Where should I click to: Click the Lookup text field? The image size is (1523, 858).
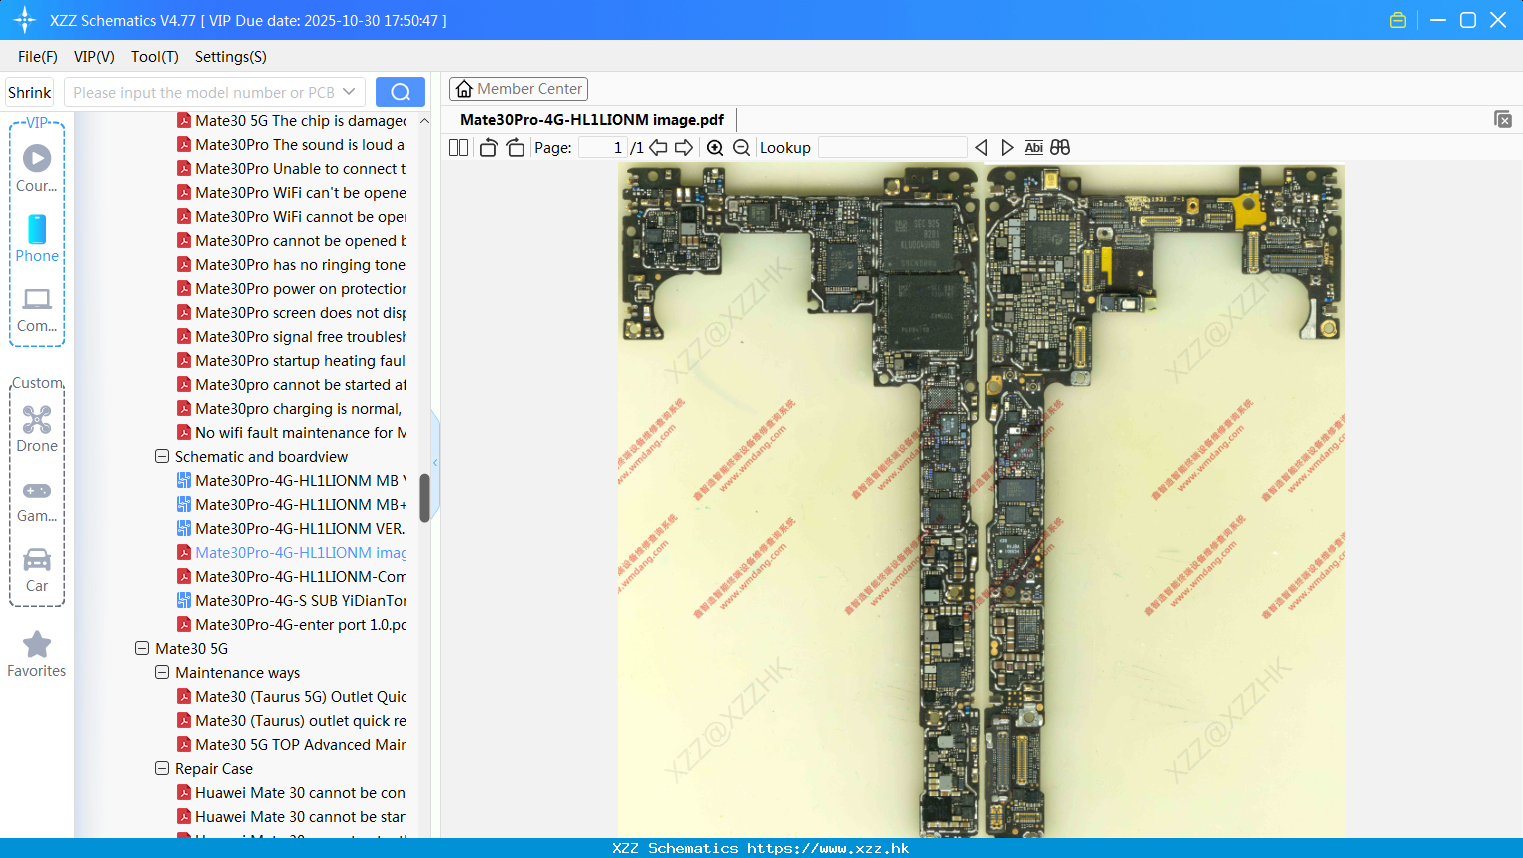pyautogui.click(x=893, y=147)
